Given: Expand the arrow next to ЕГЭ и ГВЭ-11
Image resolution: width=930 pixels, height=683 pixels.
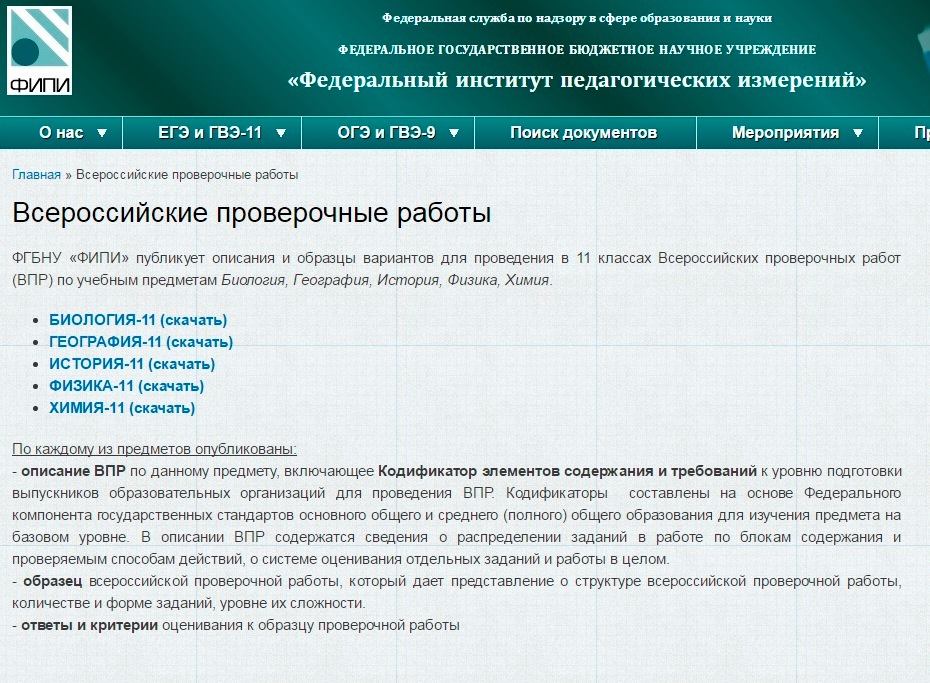Looking at the screenshot, I should (281, 133).
